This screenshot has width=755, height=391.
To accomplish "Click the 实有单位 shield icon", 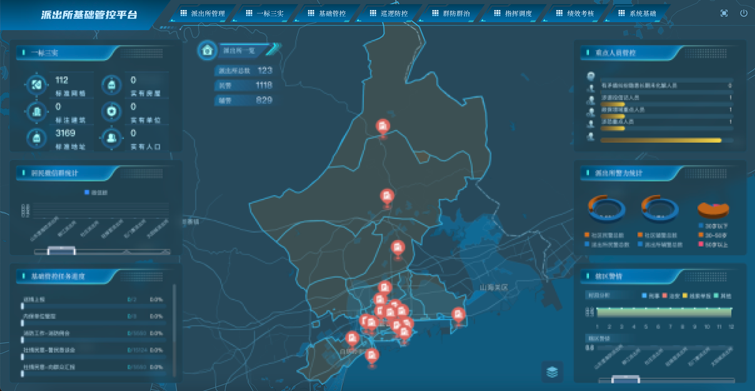I will (x=112, y=112).
